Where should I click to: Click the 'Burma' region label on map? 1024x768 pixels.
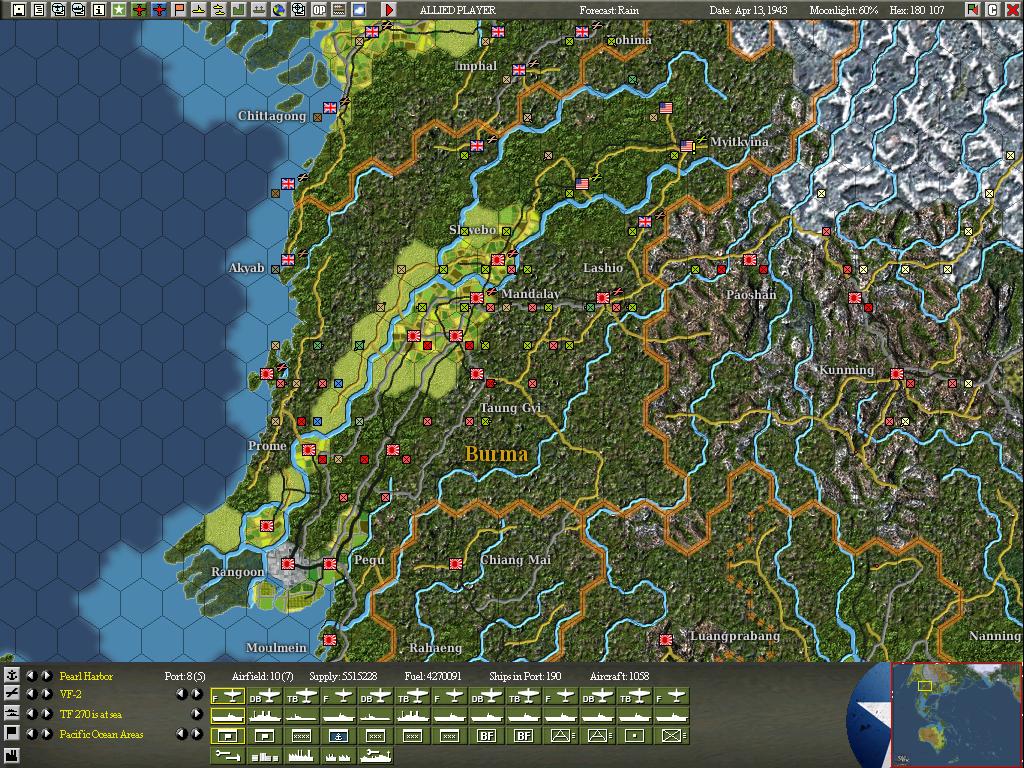click(496, 454)
